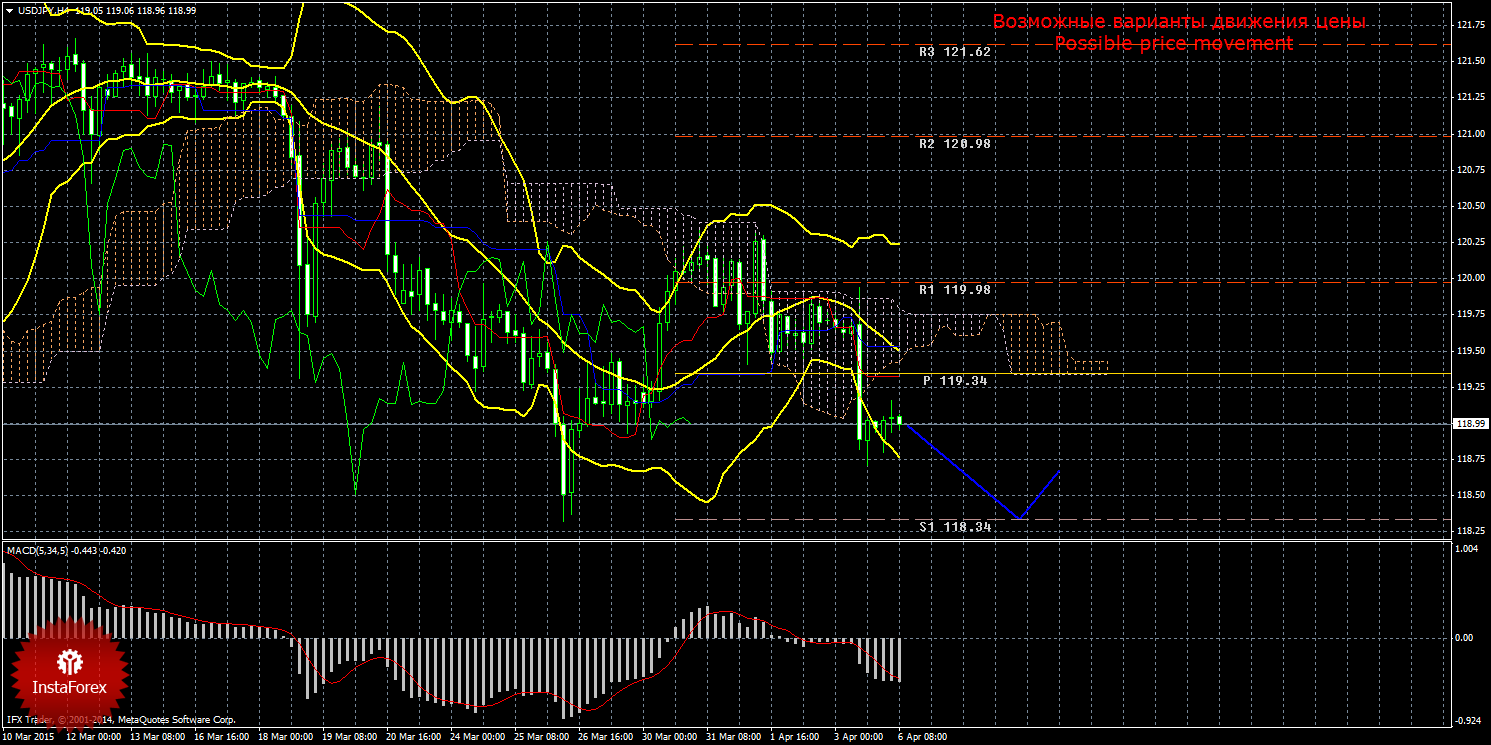Select the S1 118.34 support label

point(954,526)
